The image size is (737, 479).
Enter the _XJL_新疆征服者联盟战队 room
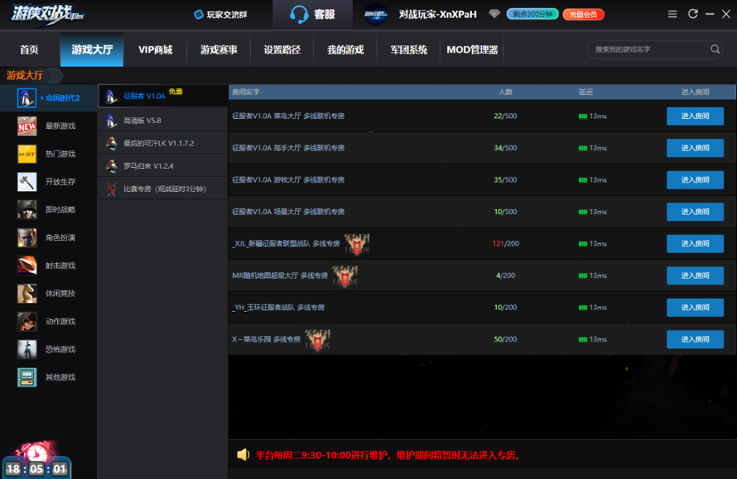click(695, 243)
